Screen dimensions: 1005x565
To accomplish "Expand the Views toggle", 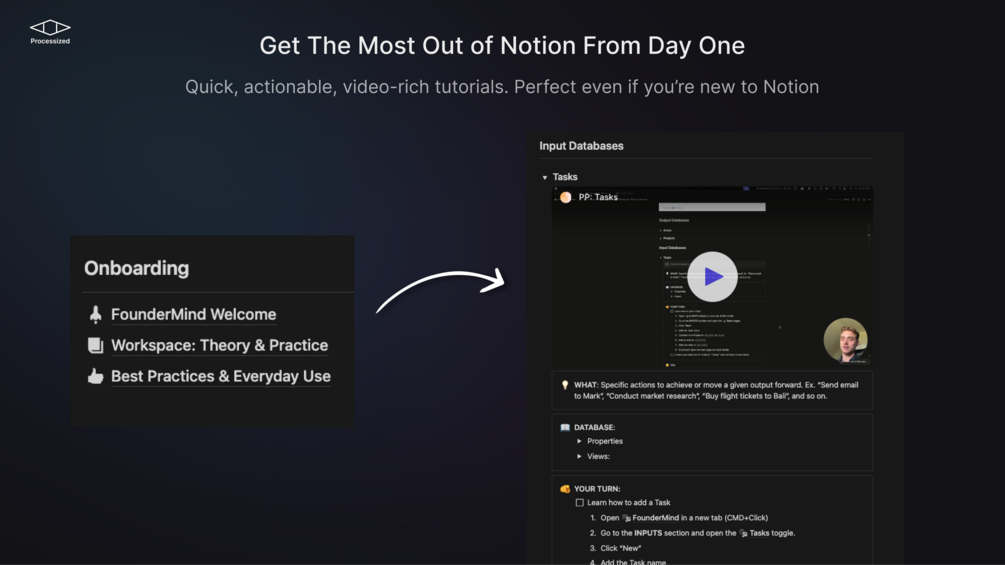I will pos(579,457).
